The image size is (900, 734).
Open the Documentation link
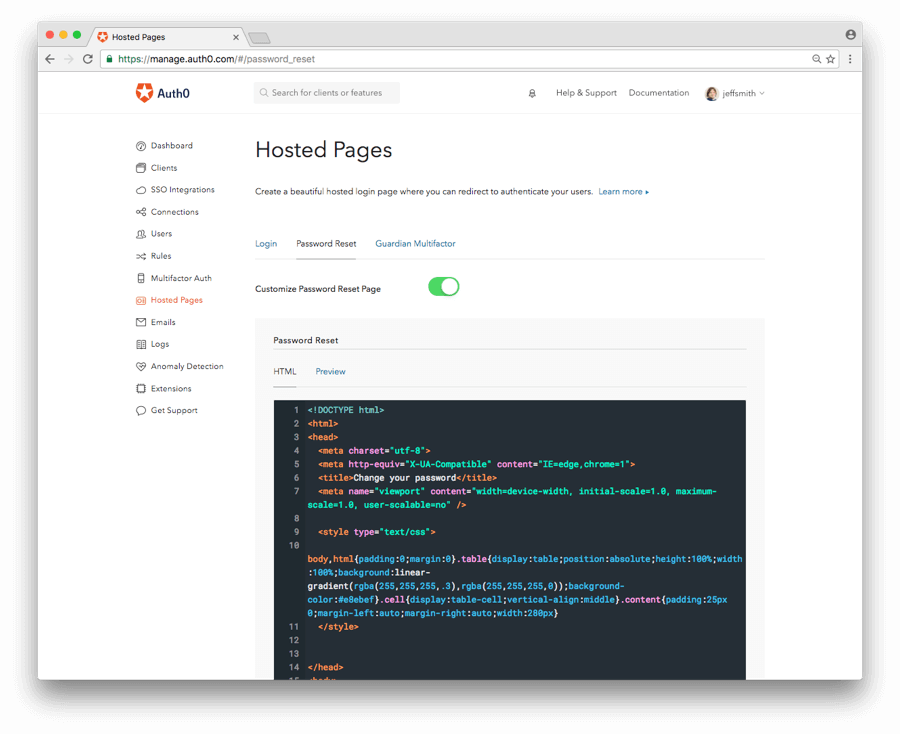pyautogui.click(x=658, y=93)
